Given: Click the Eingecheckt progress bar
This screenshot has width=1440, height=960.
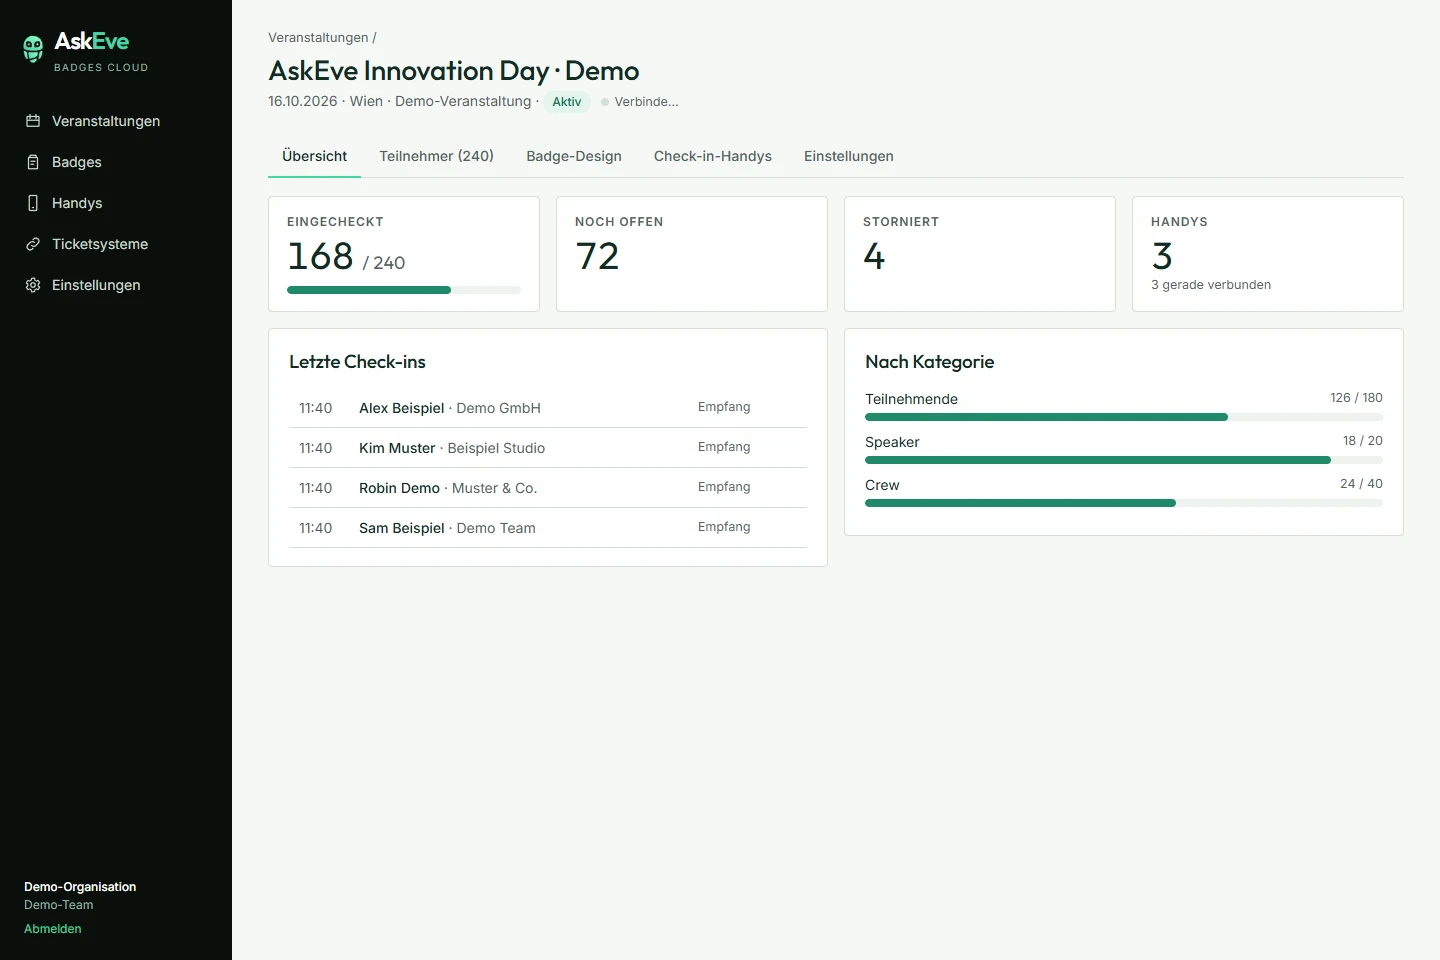Looking at the screenshot, I should click(404, 290).
